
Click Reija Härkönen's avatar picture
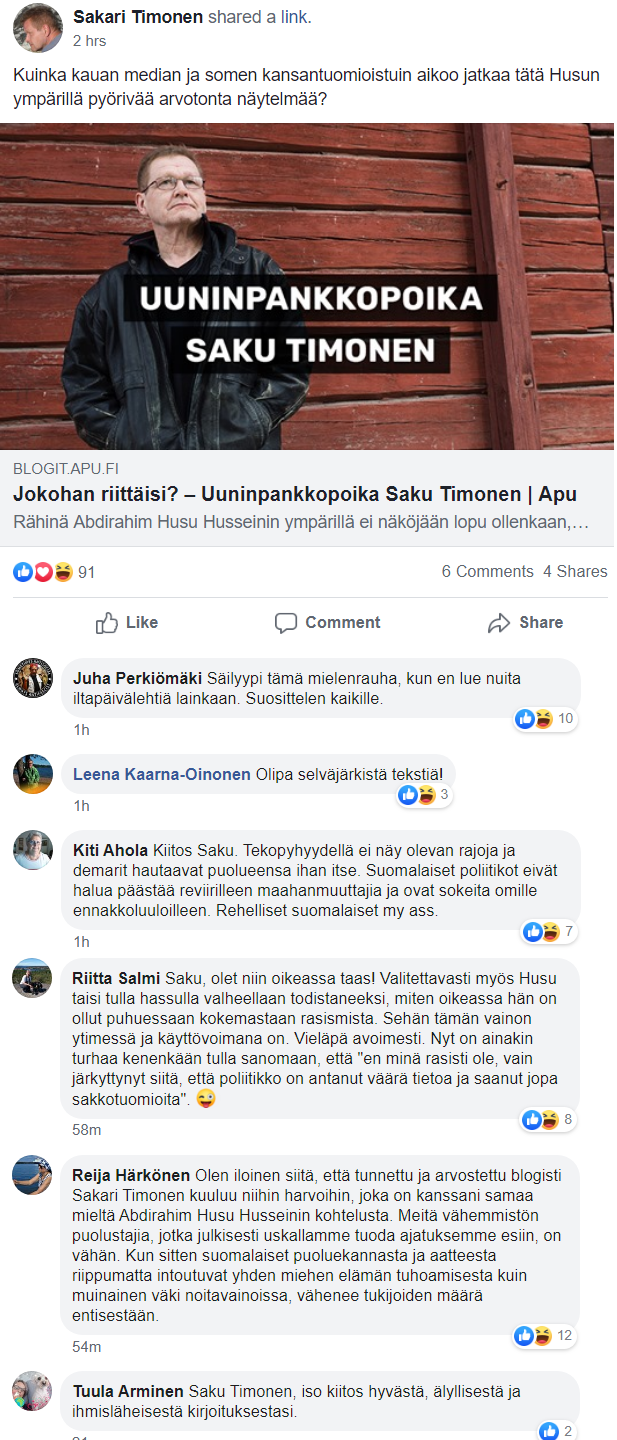(32, 1174)
